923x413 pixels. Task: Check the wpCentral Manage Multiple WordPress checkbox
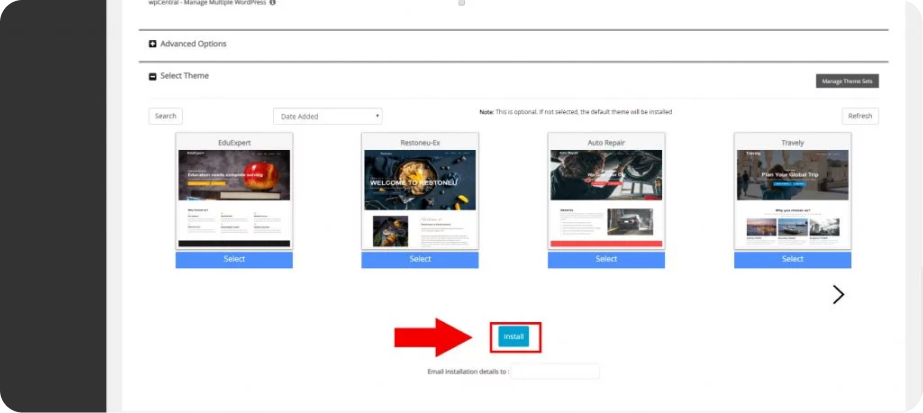(462, 2)
